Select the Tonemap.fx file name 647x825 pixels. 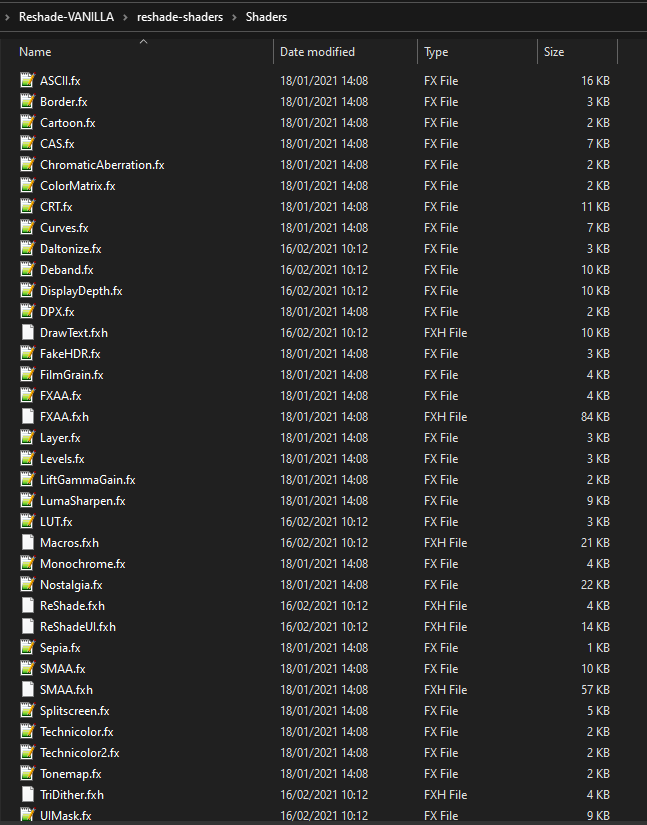[70, 774]
